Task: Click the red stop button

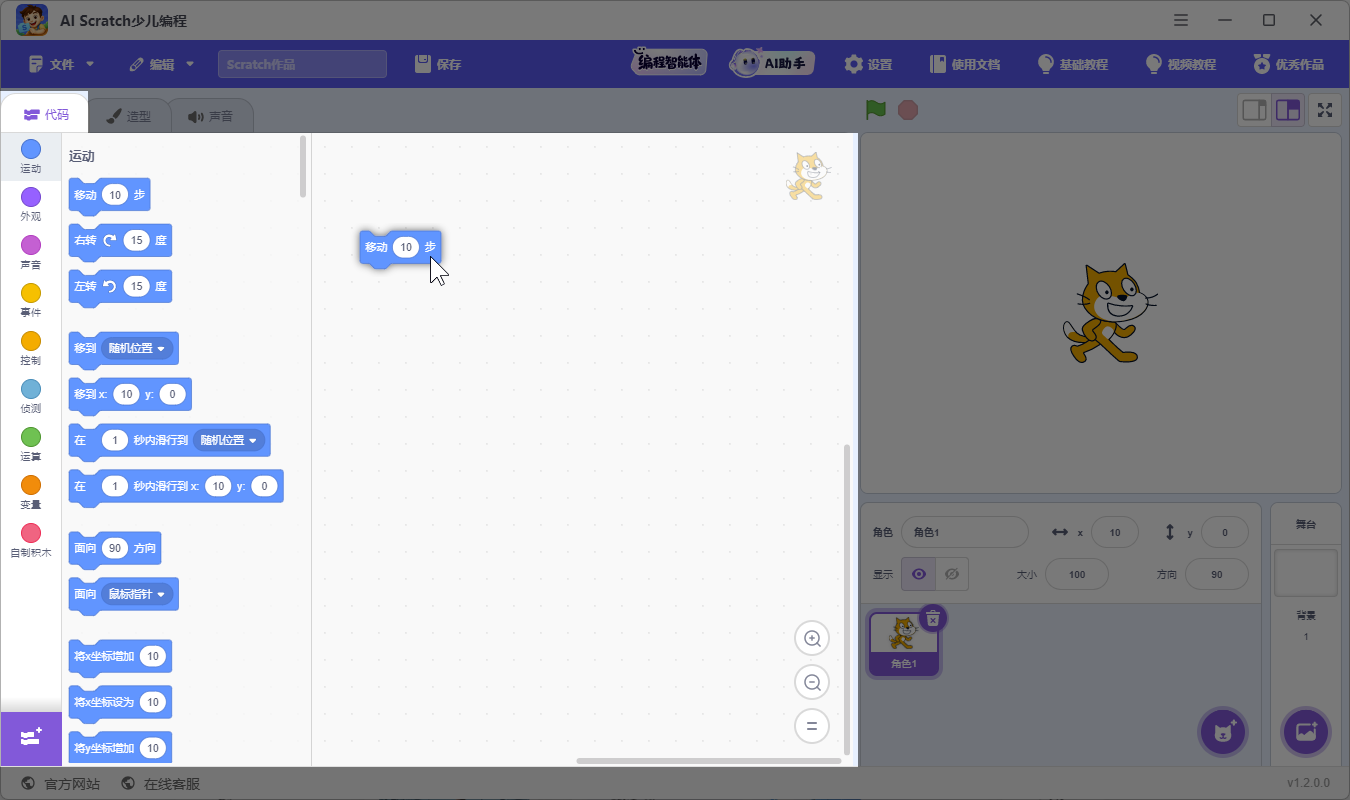Action: pyautogui.click(x=908, y=110)
